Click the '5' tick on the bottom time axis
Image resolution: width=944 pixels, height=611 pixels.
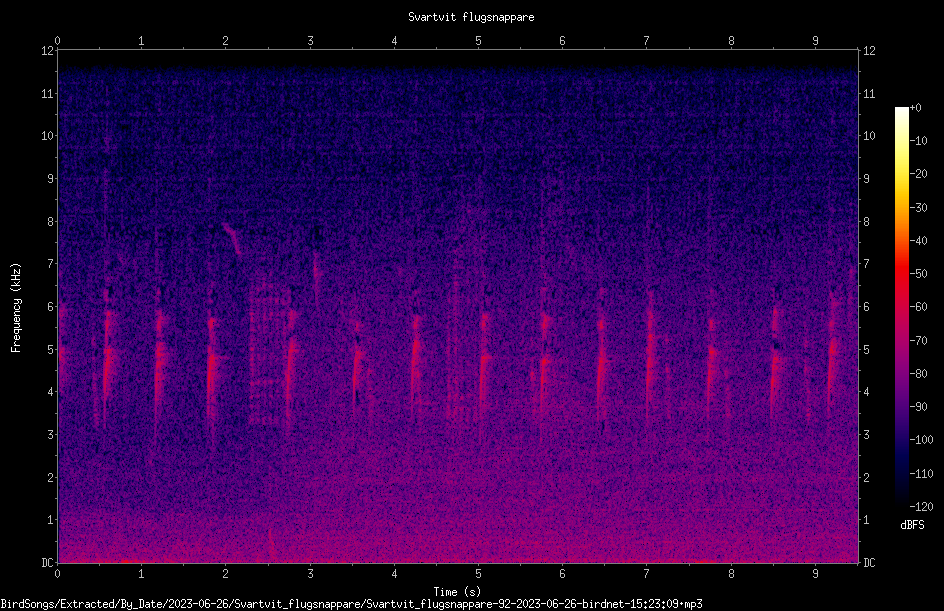click(x=479, y=574)
